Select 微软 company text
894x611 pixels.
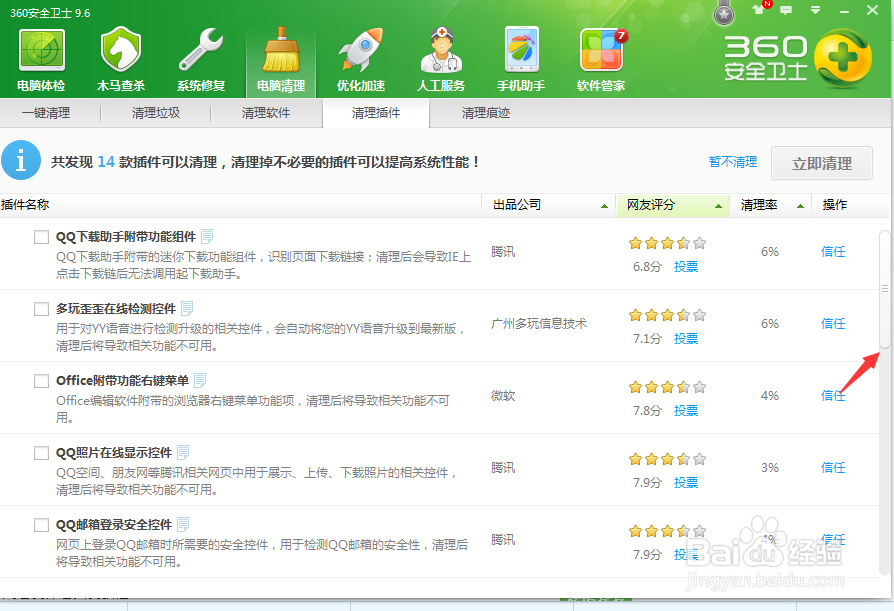[x=503, y=396]
